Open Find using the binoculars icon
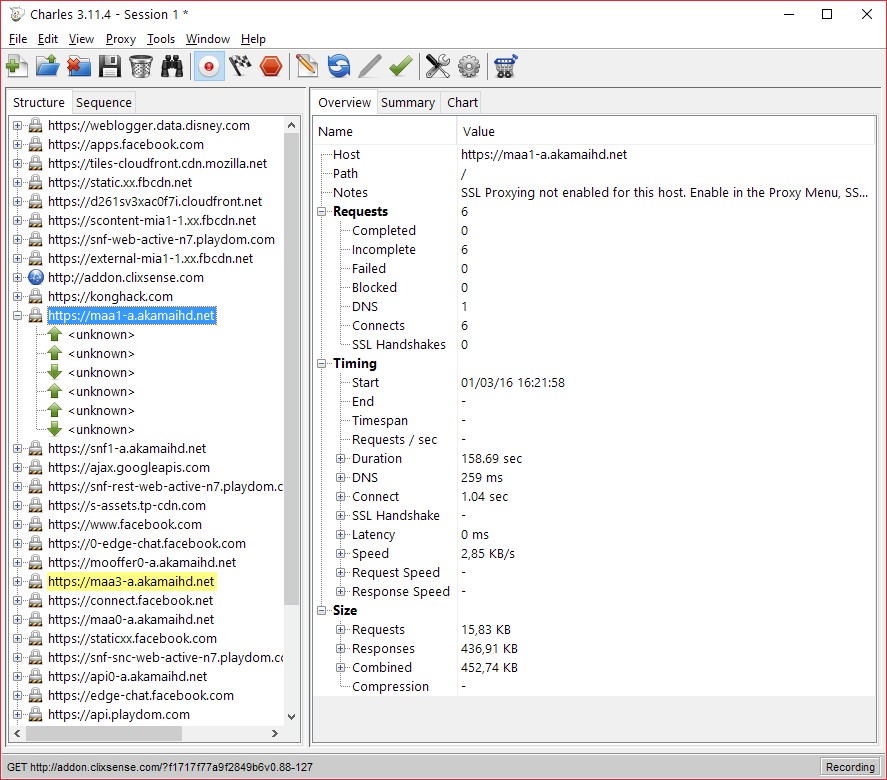This screenshot has width=887, height=780. point(173,67)
